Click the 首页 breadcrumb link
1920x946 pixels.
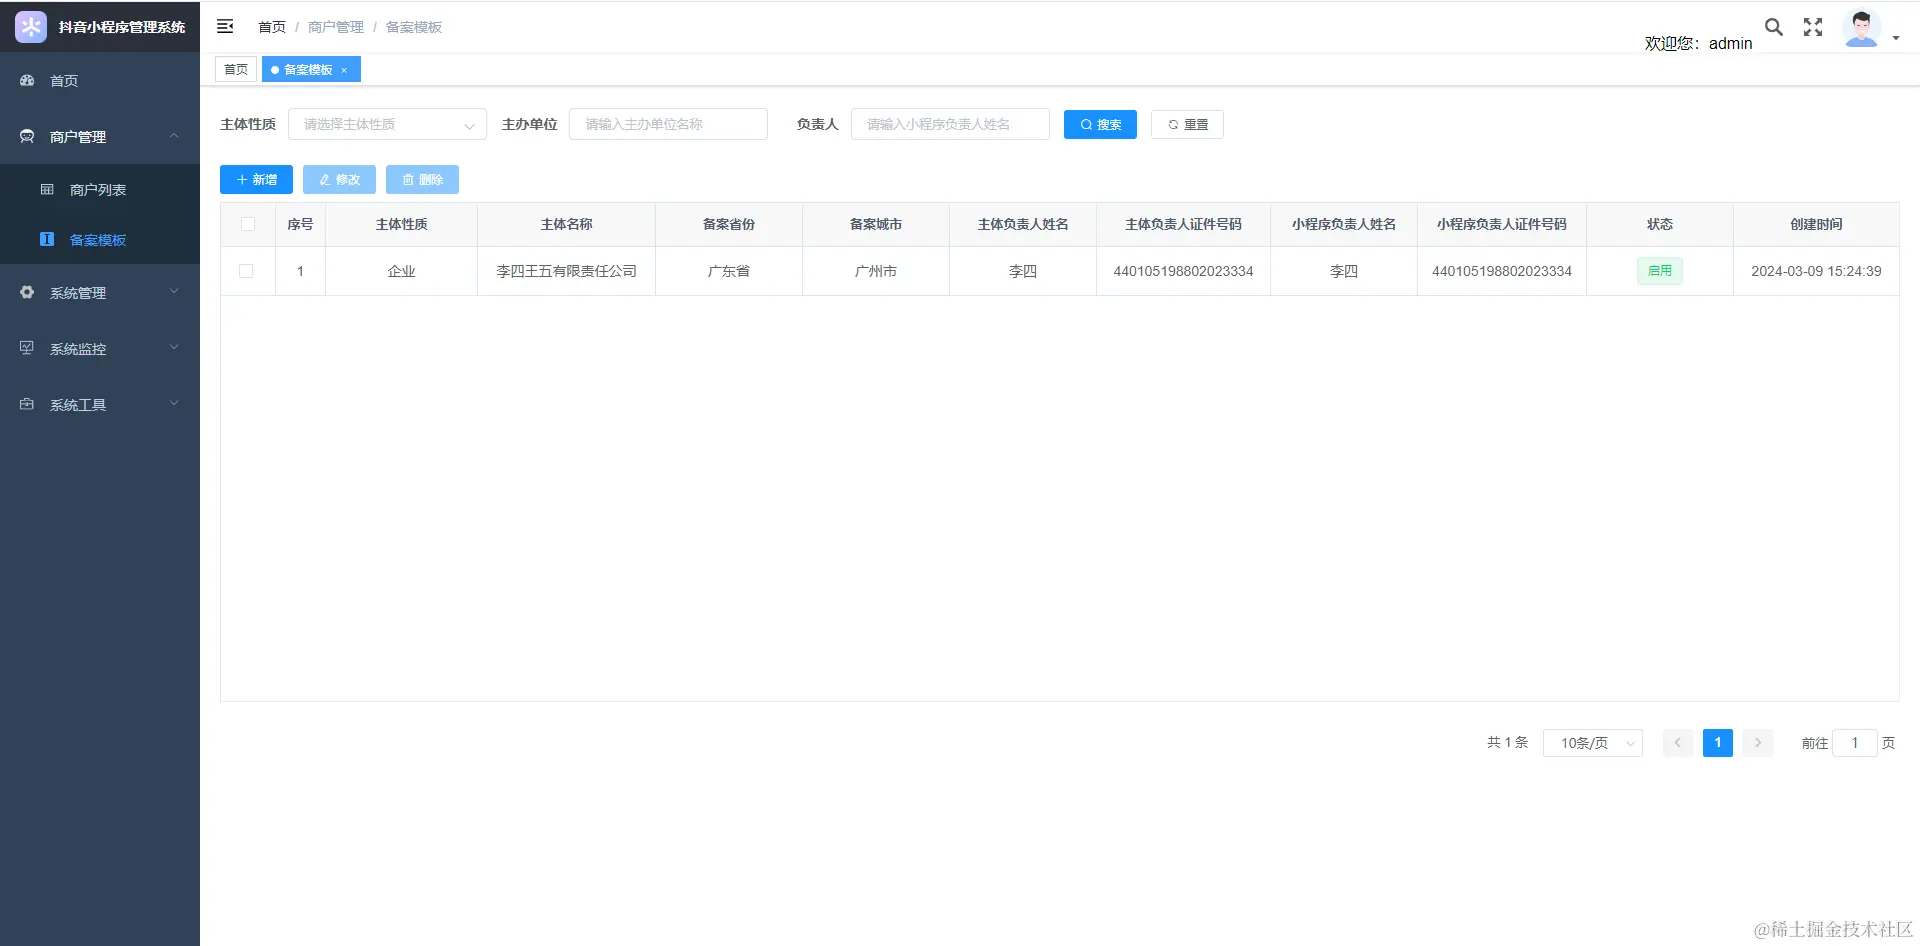pos(272,27)
